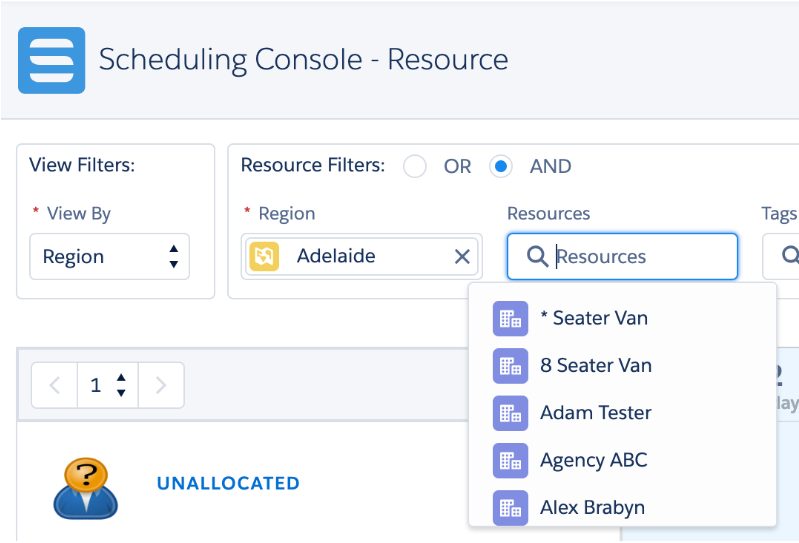The height and width of the screenshot is (543, 799).
Task: Go to the next page
Action: (161, 385)
